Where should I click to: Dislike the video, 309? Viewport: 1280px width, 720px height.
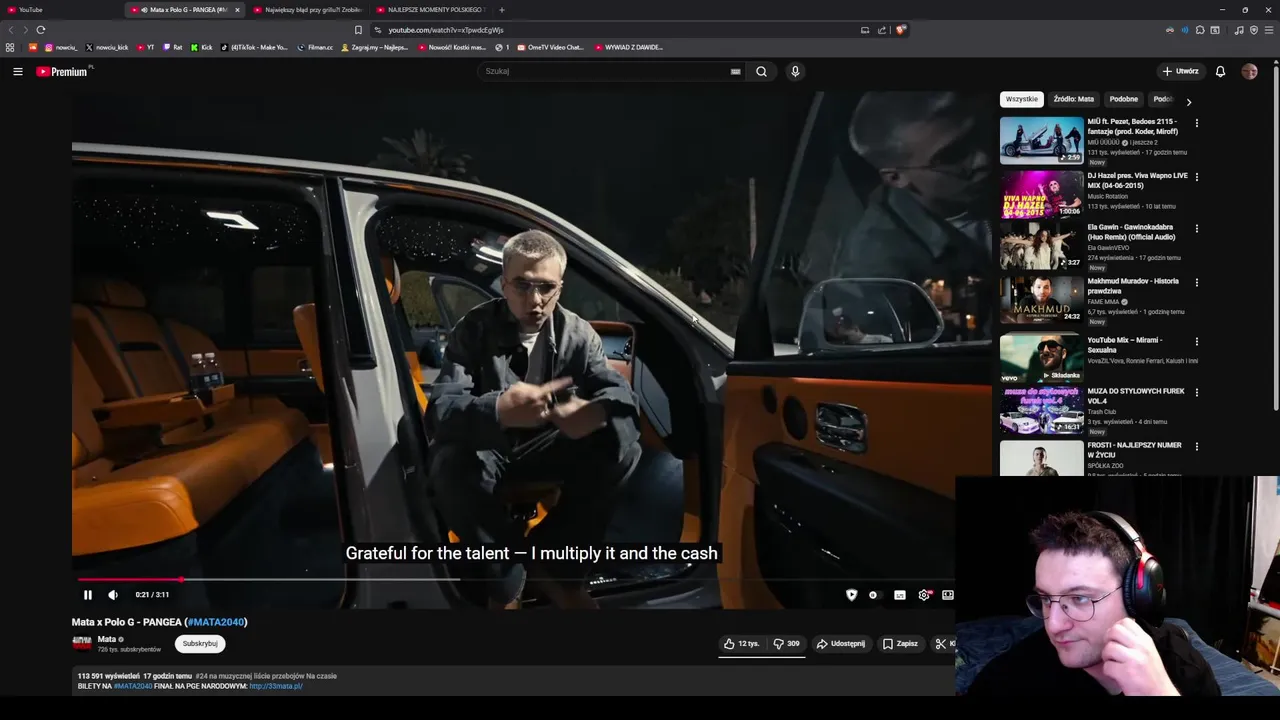click(x=786, y=644)
